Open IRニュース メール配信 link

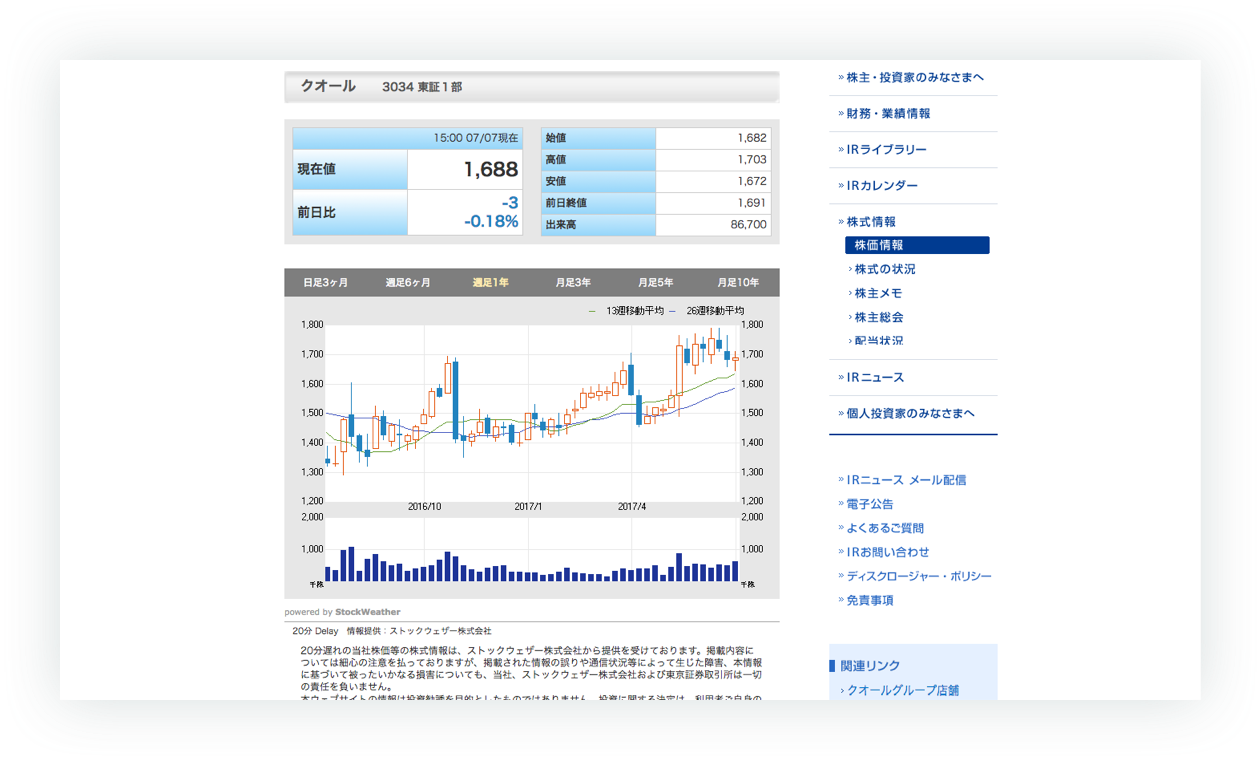click(906, 480)
